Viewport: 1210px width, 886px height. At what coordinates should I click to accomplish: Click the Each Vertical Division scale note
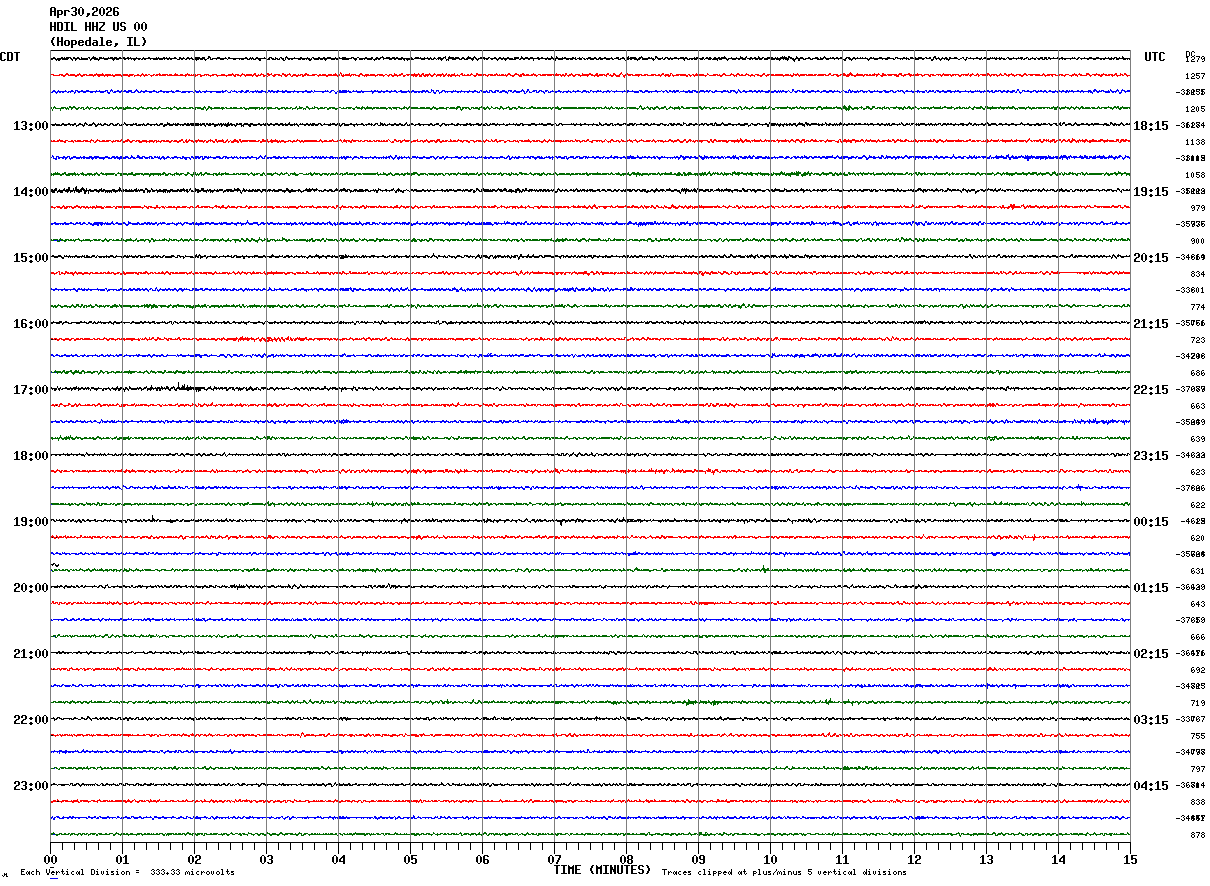(127, 873)
